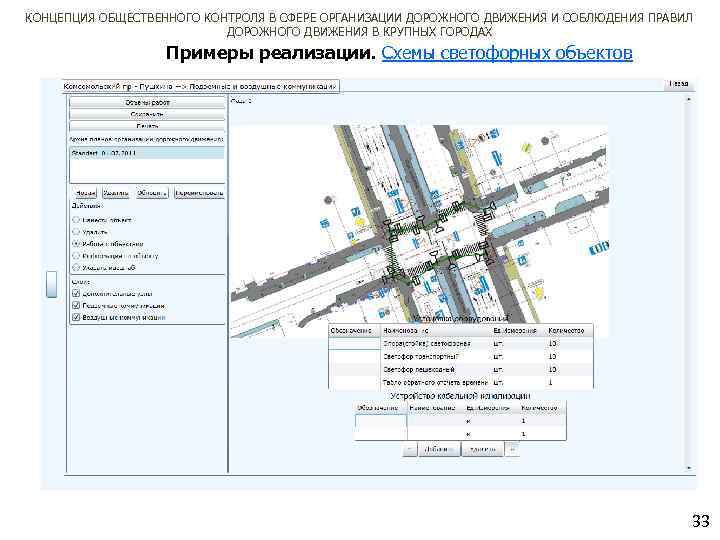Choose the Удалить action radio option

(76, 232)
